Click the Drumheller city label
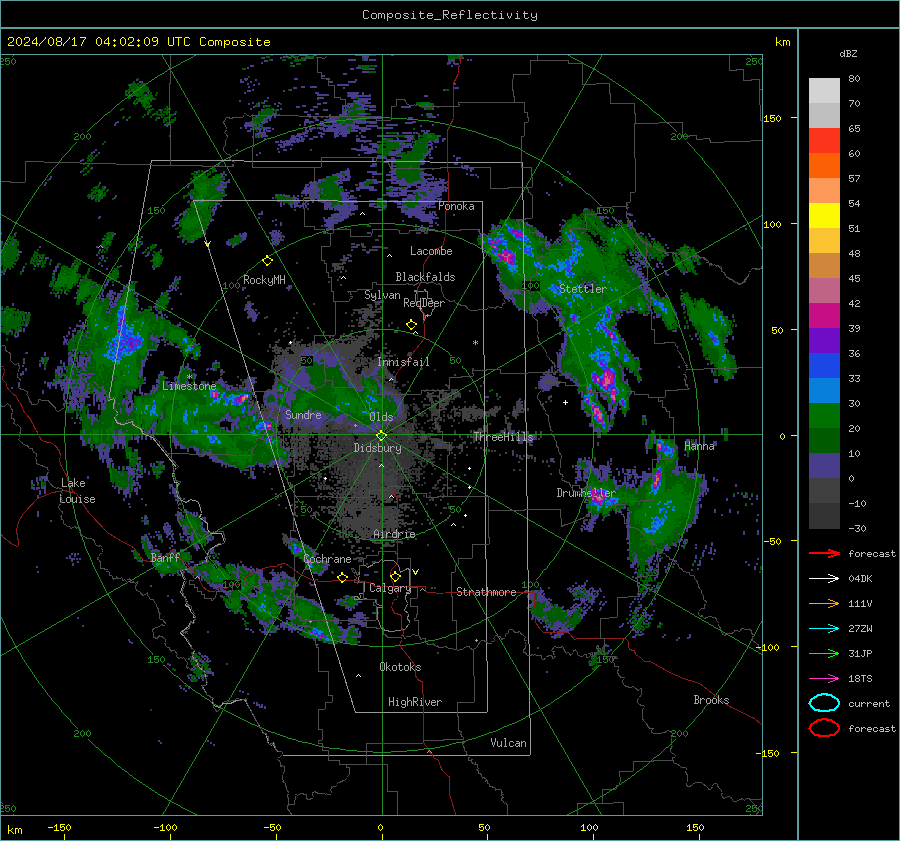This screenshot has width=900, height=841. tap(585, 493)
